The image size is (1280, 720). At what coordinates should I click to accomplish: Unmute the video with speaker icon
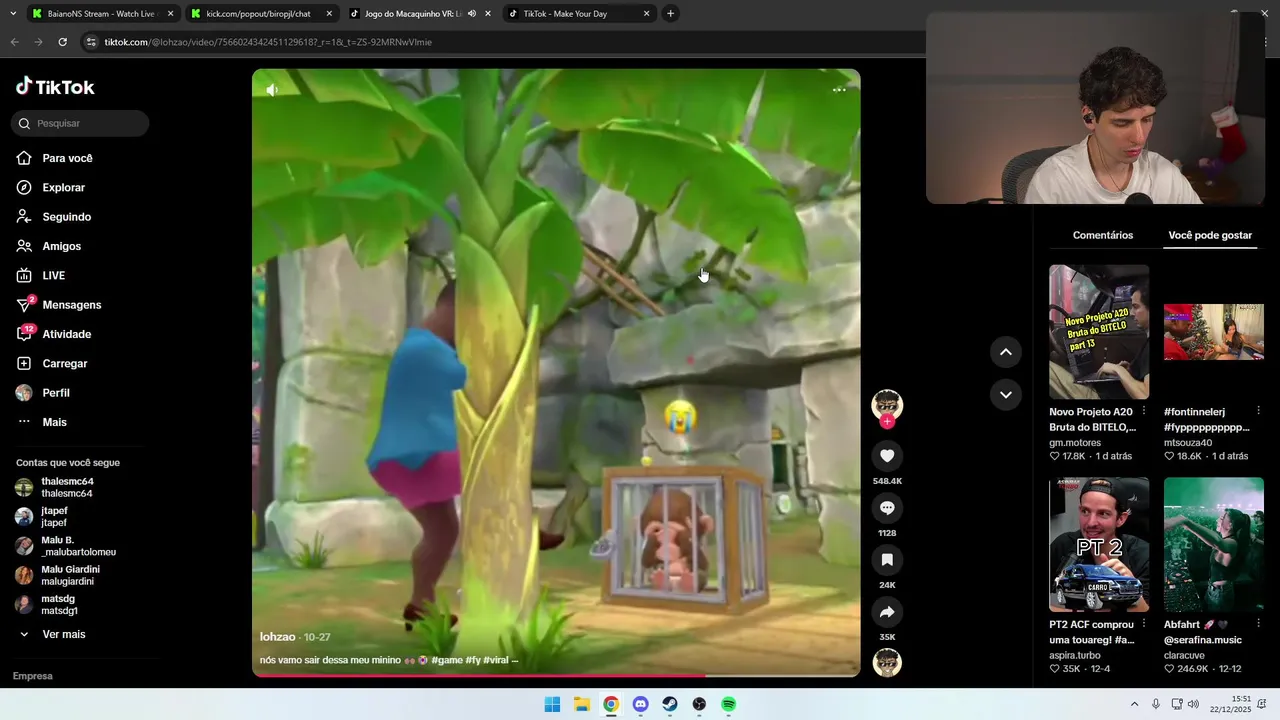click(x=271, y=90)
